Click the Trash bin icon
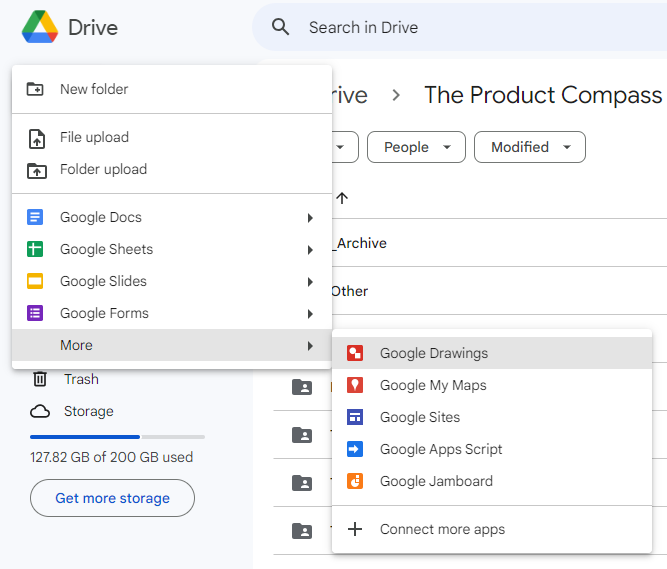The width and height of the screenshot is (667, 569). click(x=40, y=378)
